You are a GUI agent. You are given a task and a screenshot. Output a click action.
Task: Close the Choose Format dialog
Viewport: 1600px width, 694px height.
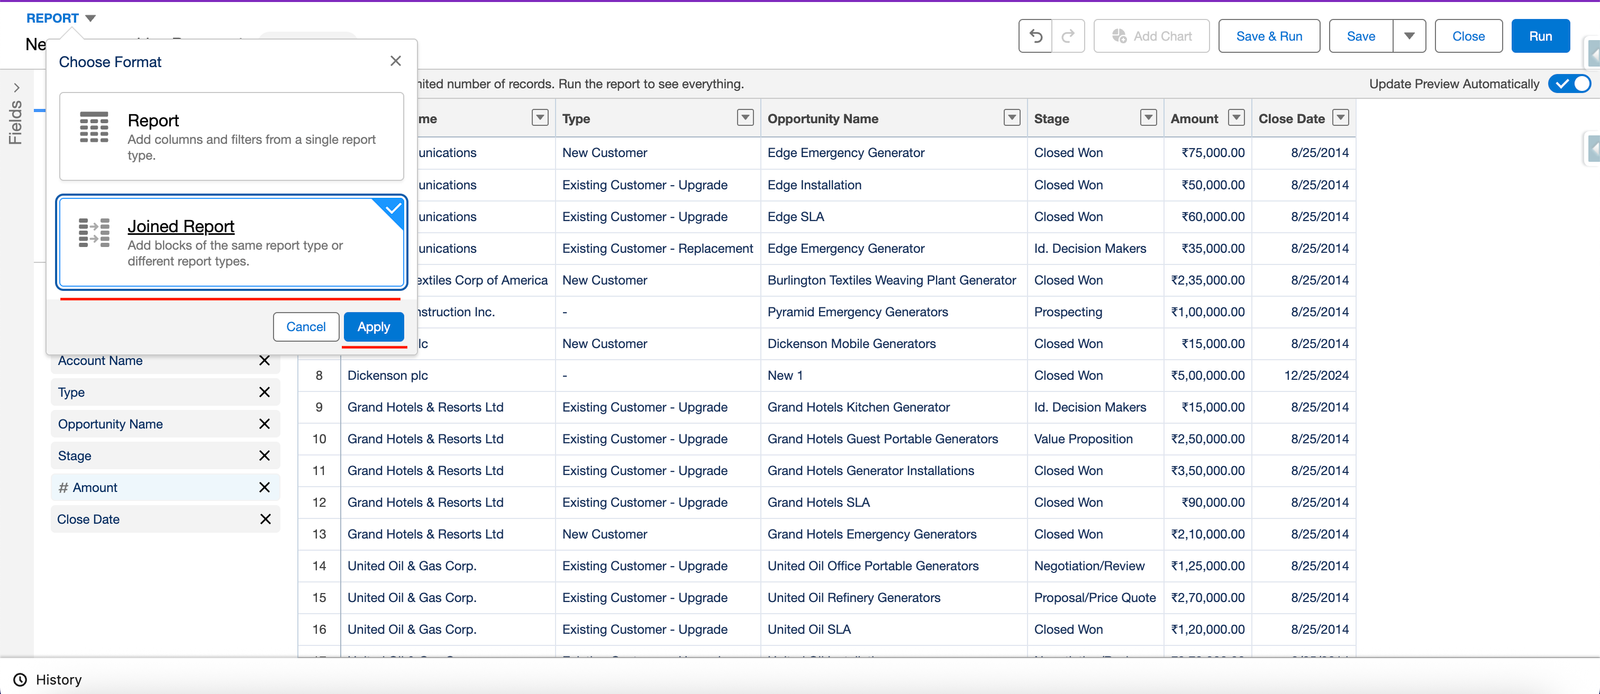396,61
